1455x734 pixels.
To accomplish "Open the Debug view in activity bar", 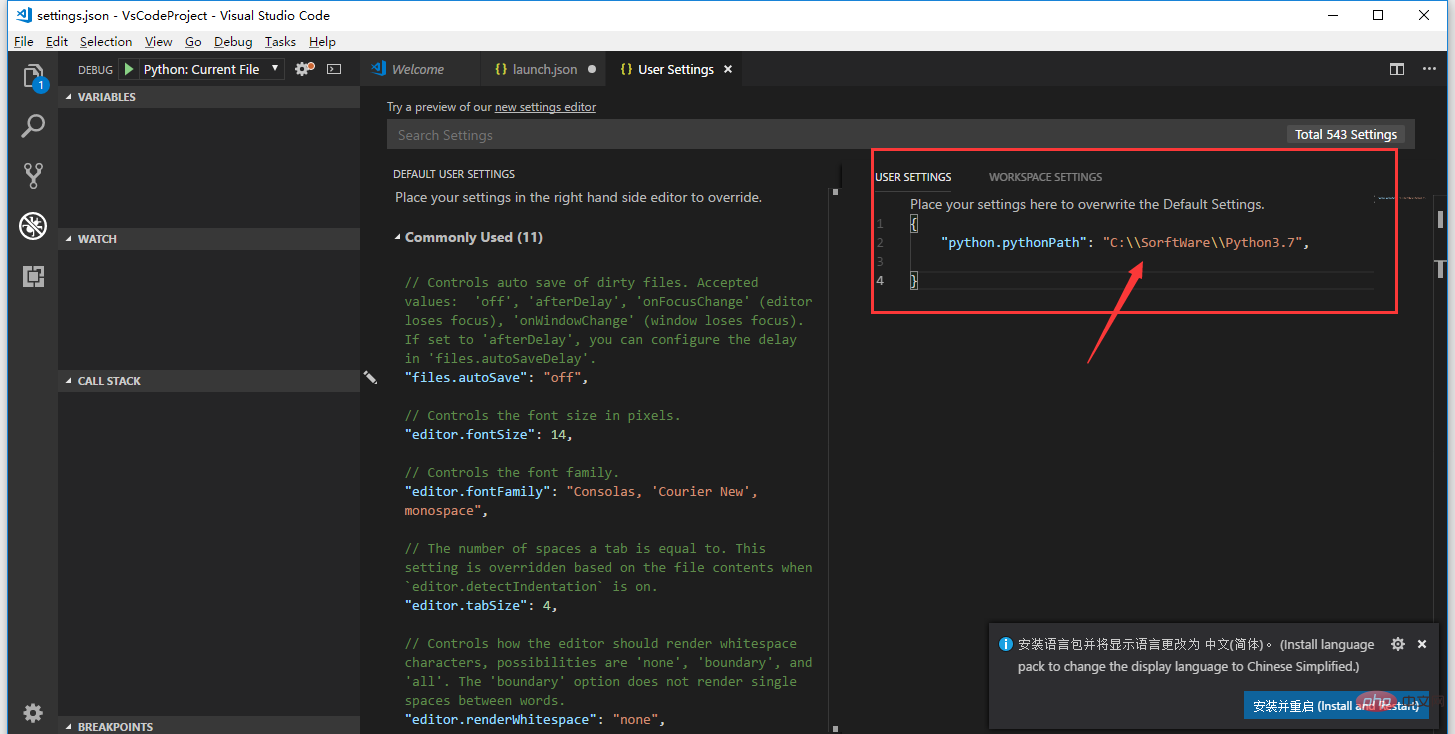I will 33,226.
